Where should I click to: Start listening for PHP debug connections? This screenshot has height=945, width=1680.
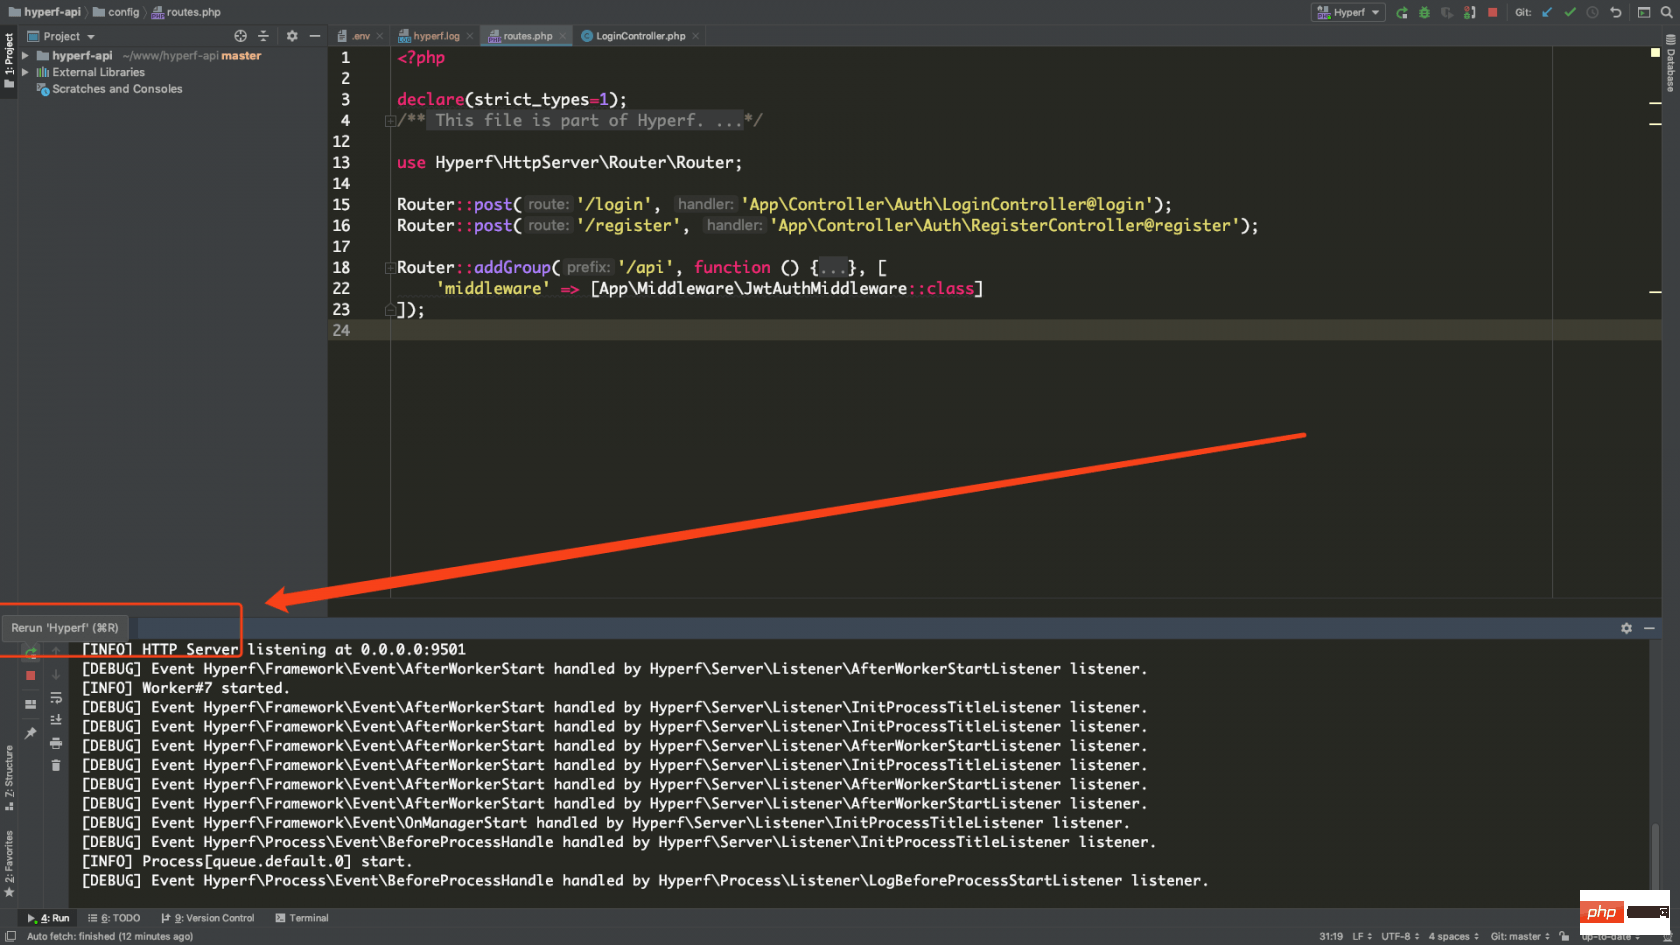pyautogui.click(x=1469, y=13)
